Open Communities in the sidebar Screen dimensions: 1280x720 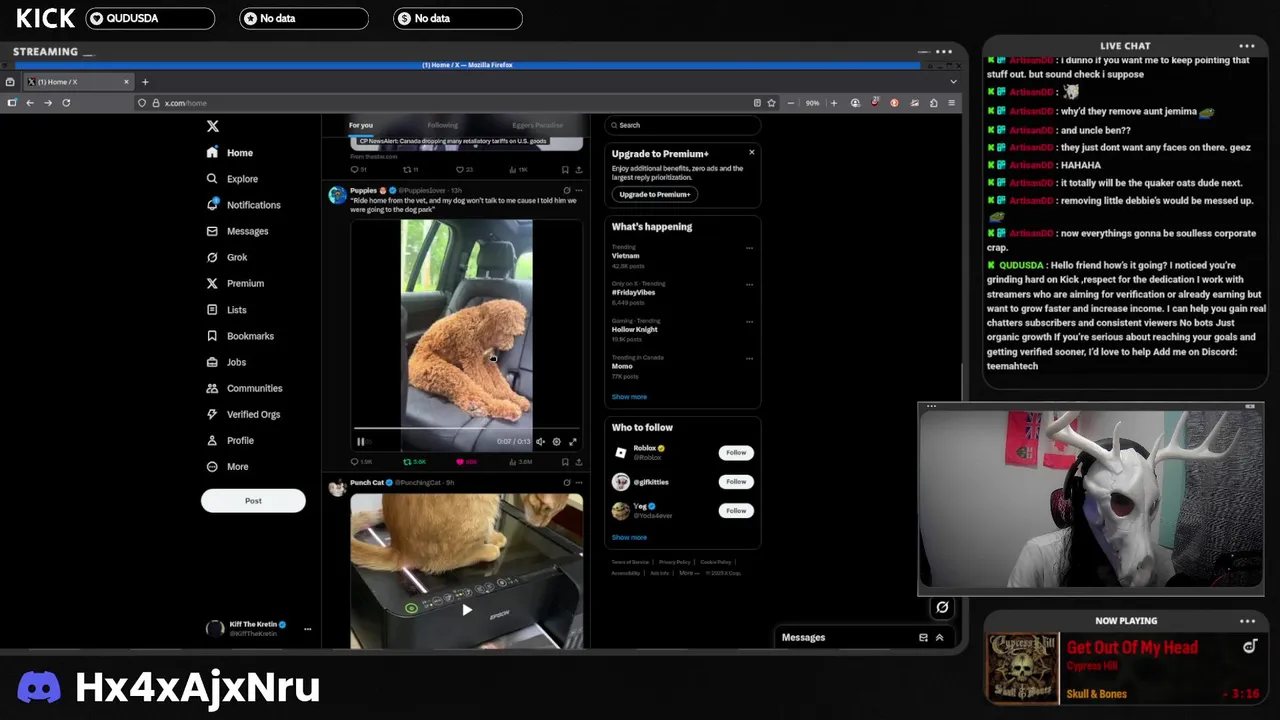(x=244, y=388)
